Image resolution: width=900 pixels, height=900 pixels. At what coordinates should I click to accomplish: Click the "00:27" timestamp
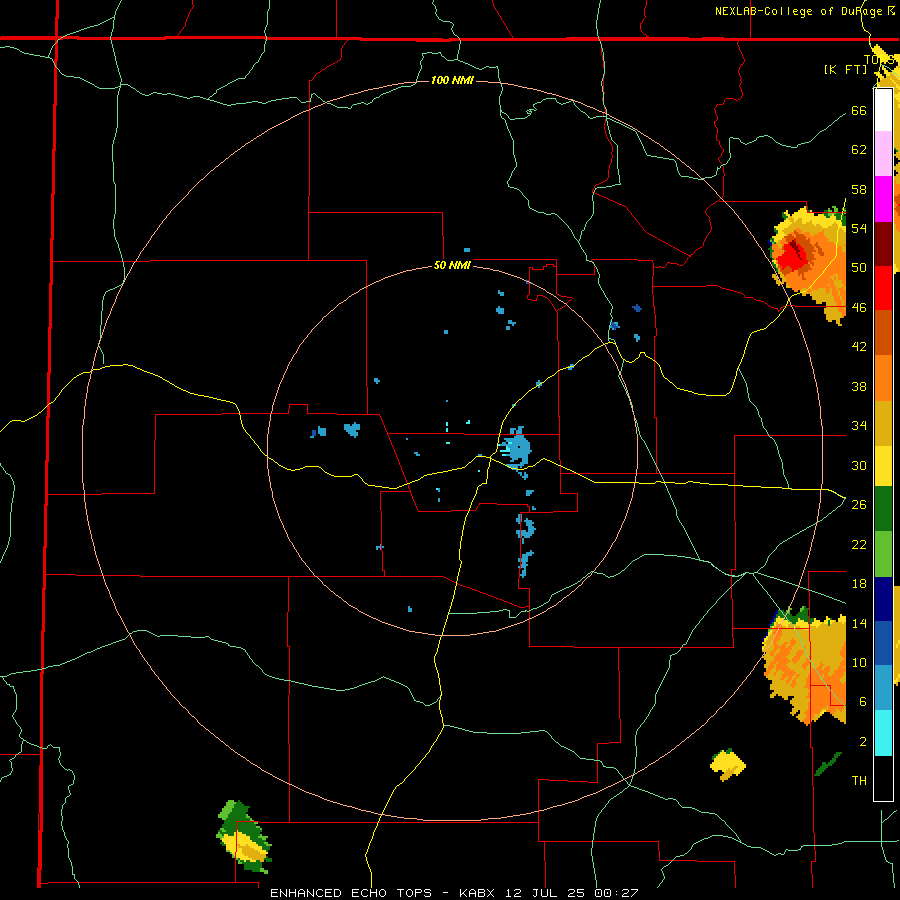point(616,893)
